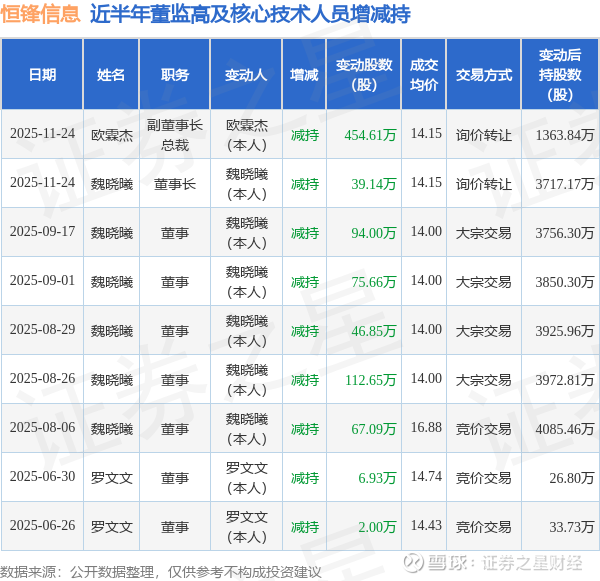Click the position cell 副董事长 总裁
This screenshot has height=581, width=600.
pyautogui.click(x=175, y=135)
